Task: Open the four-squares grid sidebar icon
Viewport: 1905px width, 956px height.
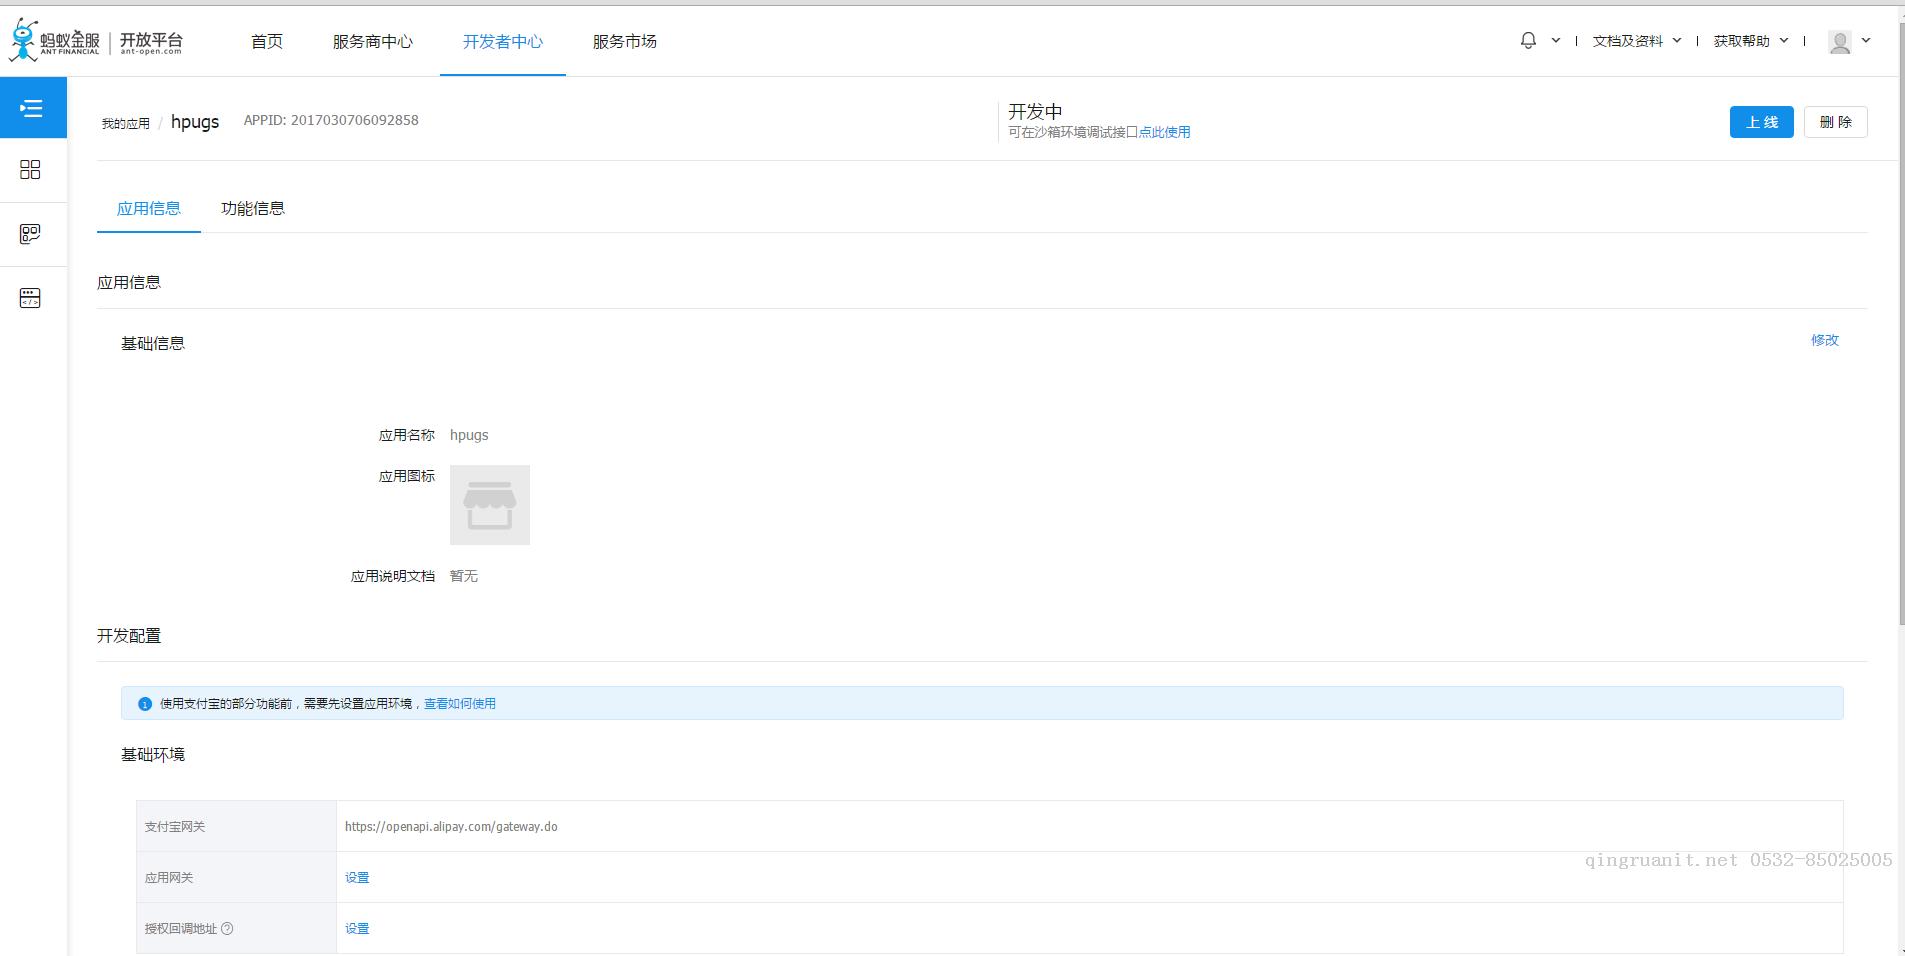Action: click(x=30, y=170)
